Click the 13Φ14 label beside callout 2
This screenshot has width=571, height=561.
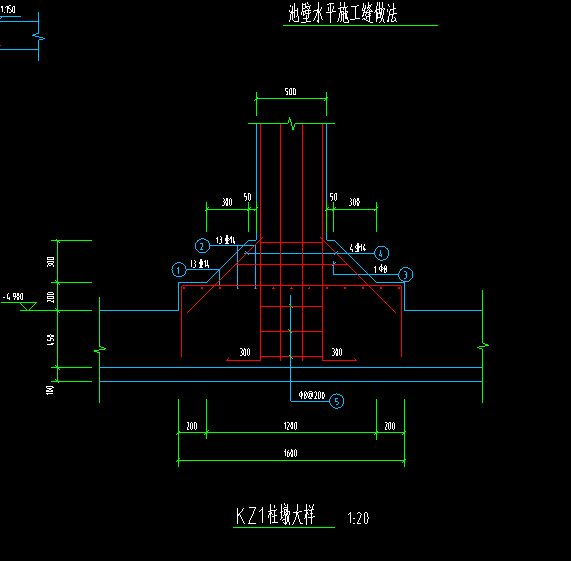click(x=225, y=240)
